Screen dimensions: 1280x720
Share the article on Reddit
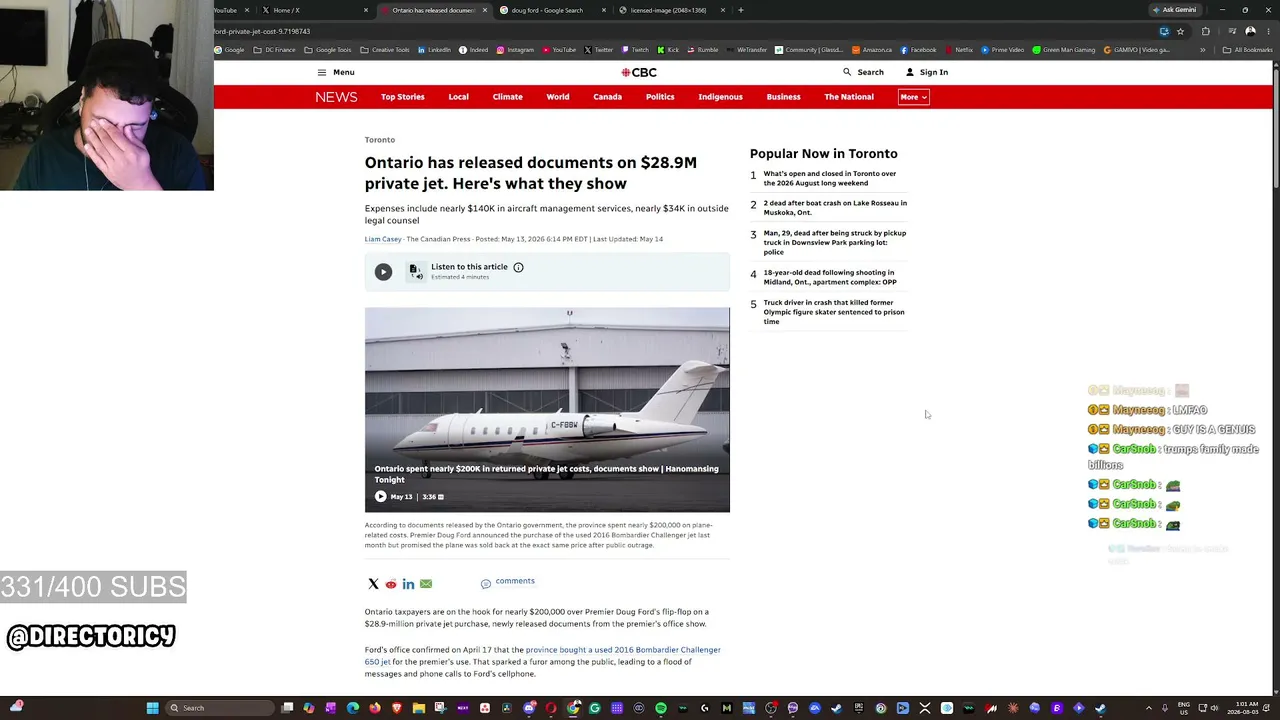[391, 584]
